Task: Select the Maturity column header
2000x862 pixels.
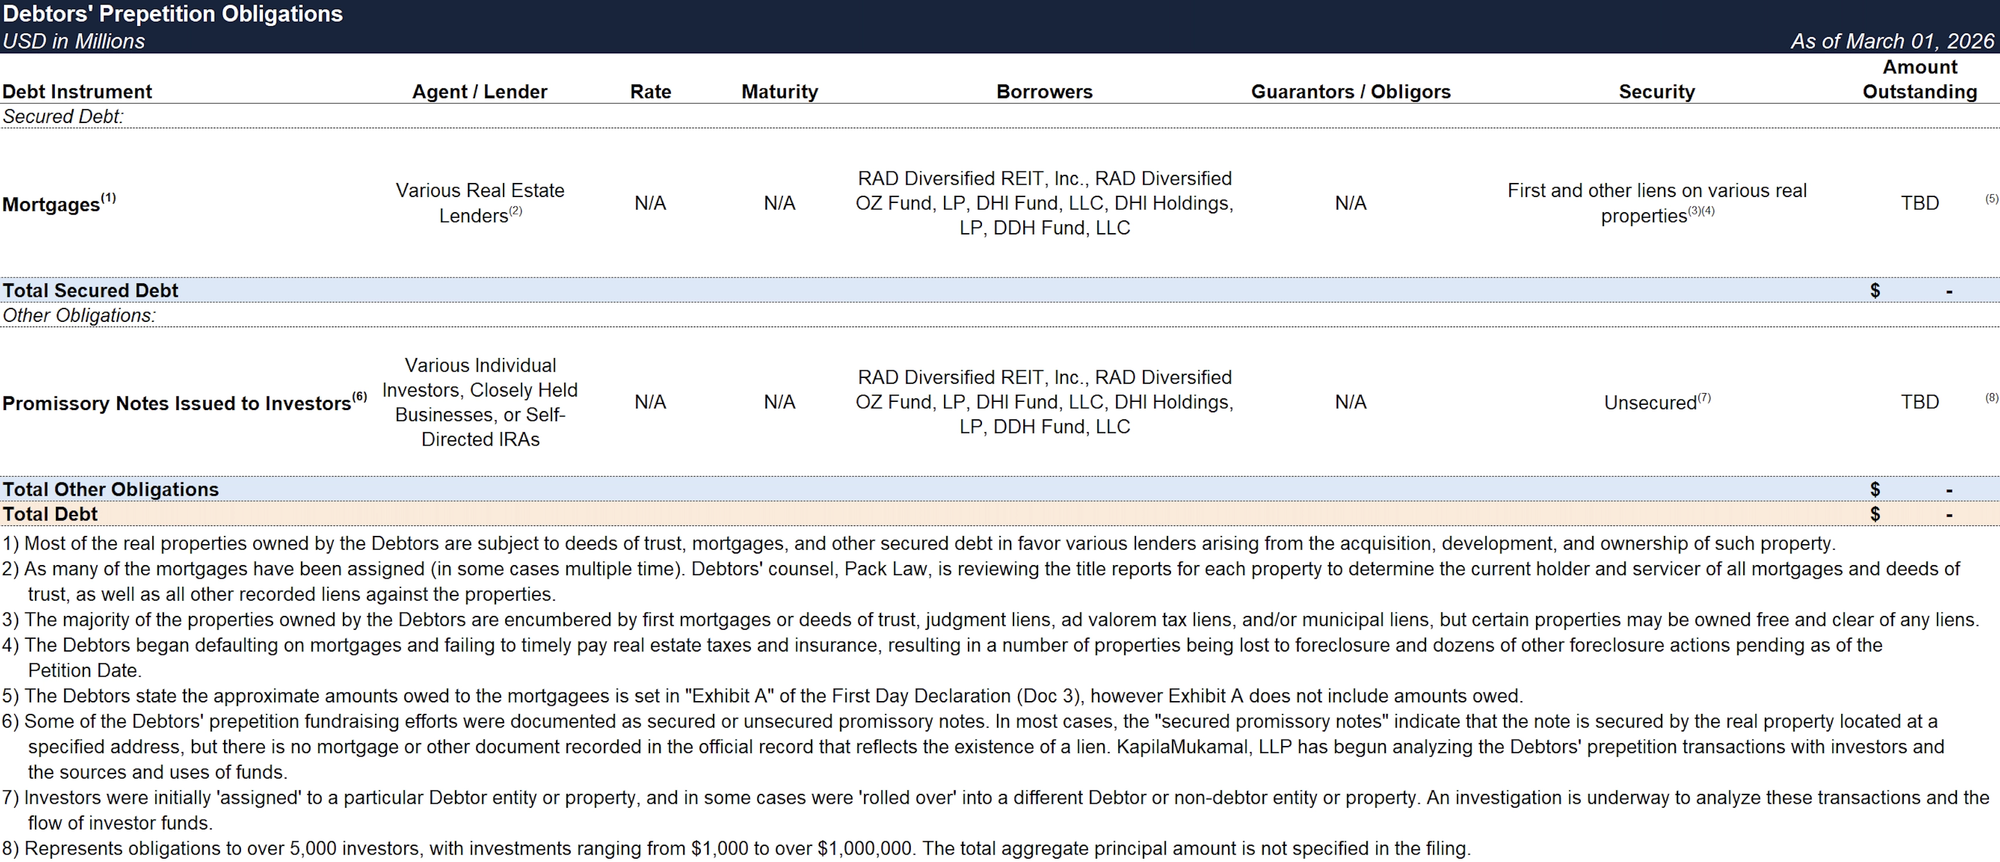Action: [779, 92]
